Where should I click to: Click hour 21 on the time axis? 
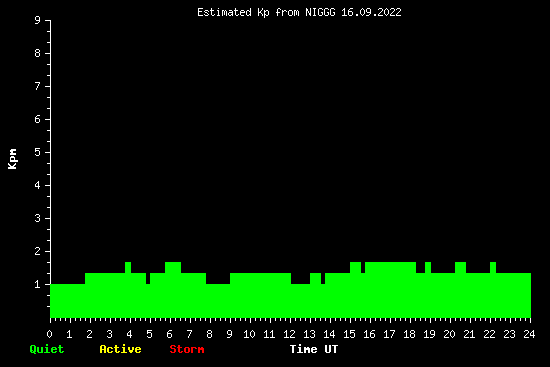(x=469, y=334)
